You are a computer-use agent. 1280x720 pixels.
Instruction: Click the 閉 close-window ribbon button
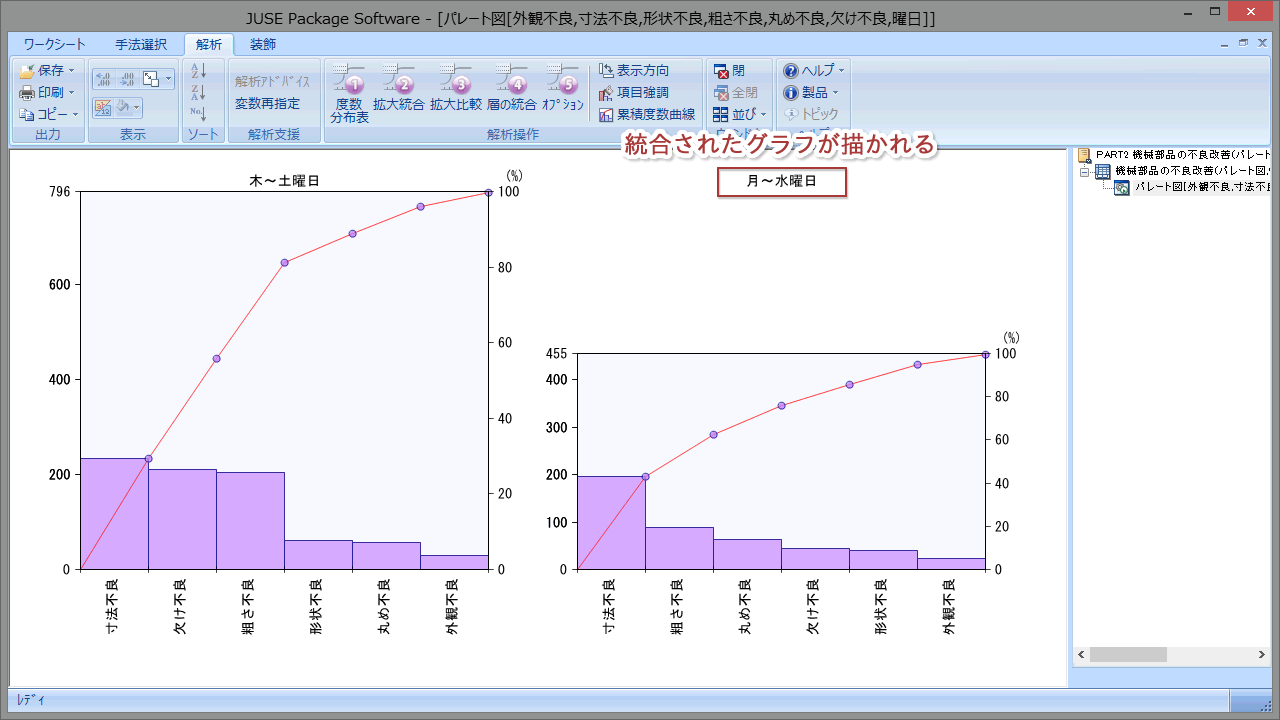pyautogui.click(x=729, y=70)
